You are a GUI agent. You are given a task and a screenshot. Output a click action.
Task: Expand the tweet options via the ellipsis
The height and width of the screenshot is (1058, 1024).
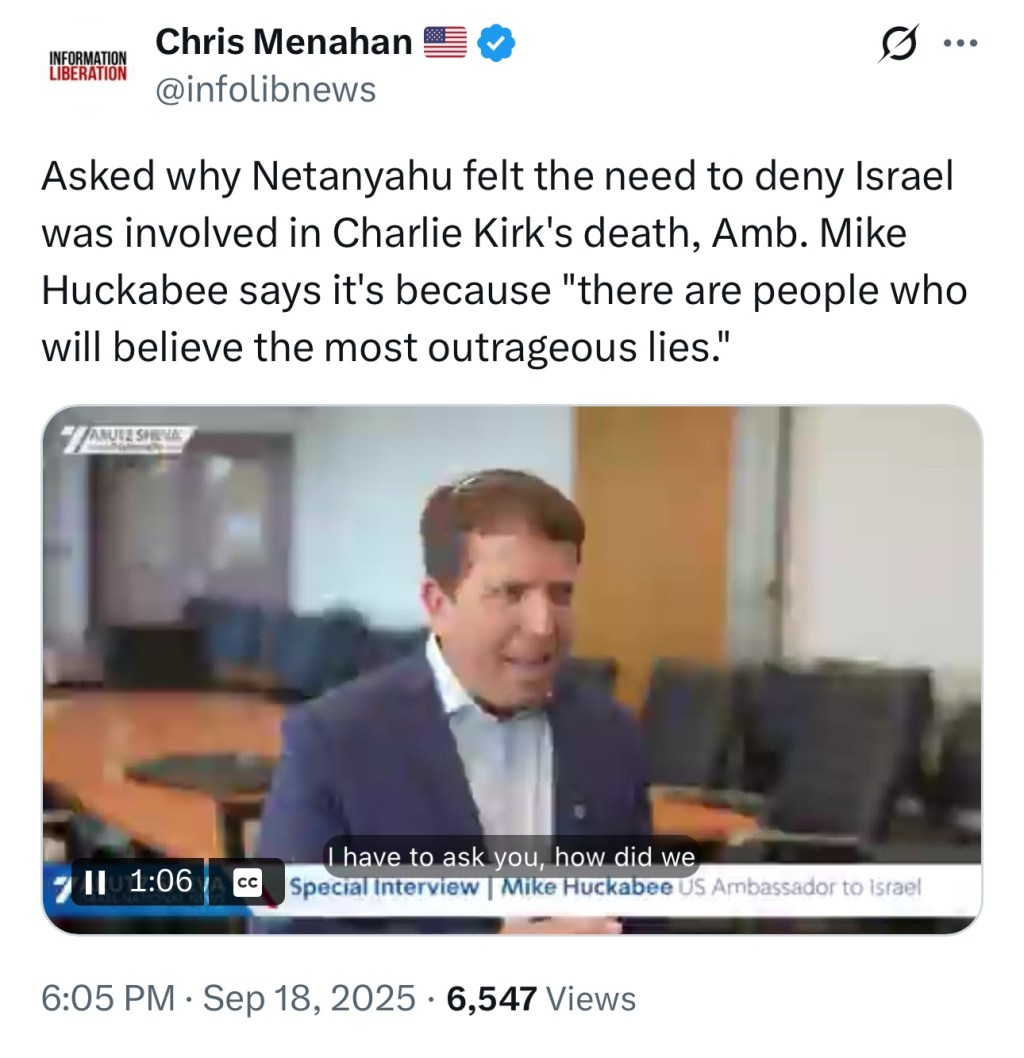tap(962, 42)
